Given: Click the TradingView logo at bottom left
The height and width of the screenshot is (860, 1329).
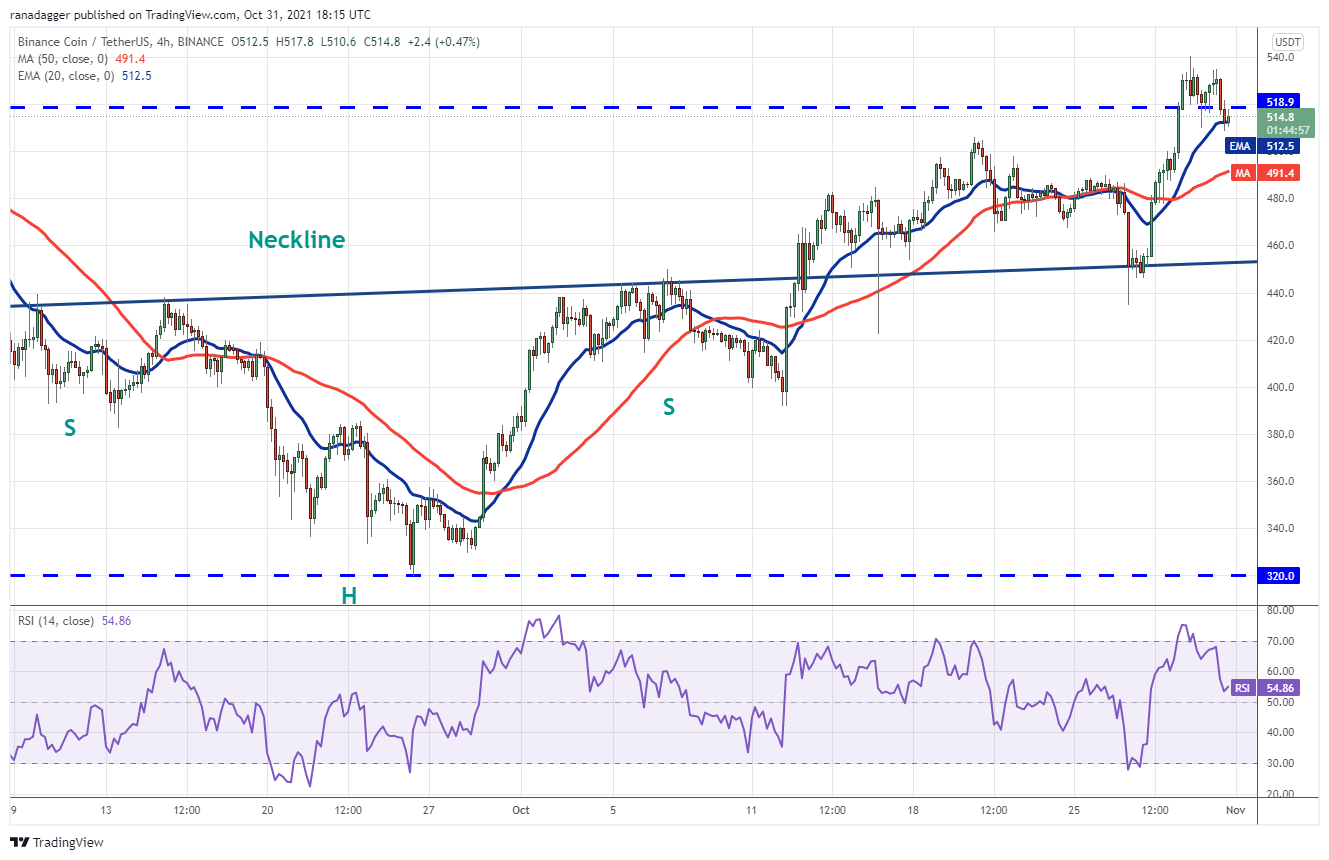Looking at the screenshot, I should (x=57, y=842).
